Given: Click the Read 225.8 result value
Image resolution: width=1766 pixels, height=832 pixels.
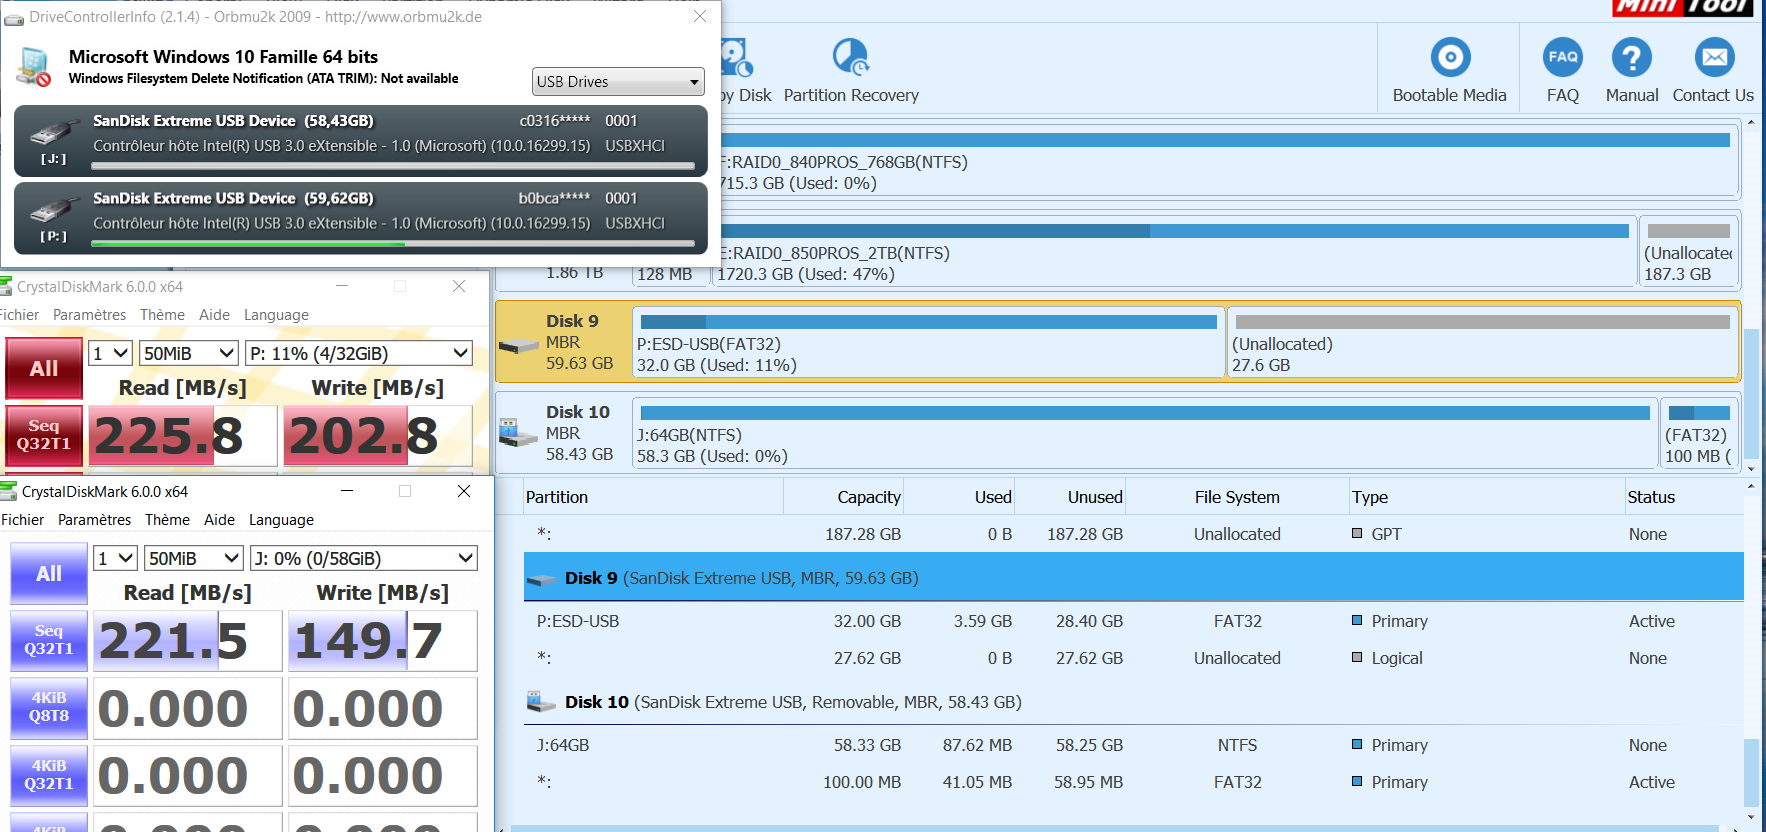Looking at the screenshot, I should point(182,436).
